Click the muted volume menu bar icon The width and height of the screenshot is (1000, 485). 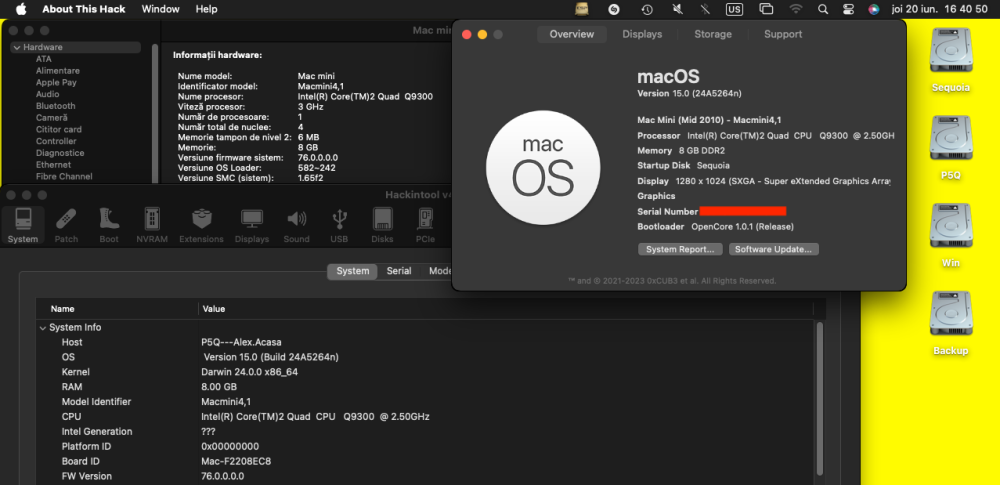[676, 9]
